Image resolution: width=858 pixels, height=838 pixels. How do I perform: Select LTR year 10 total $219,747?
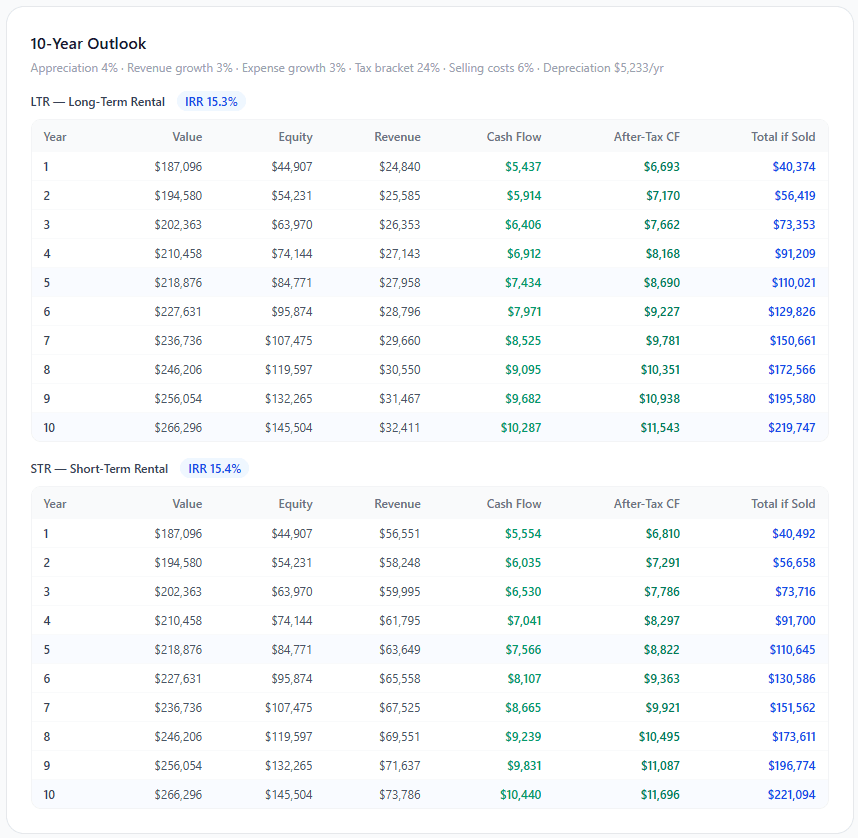791,428
